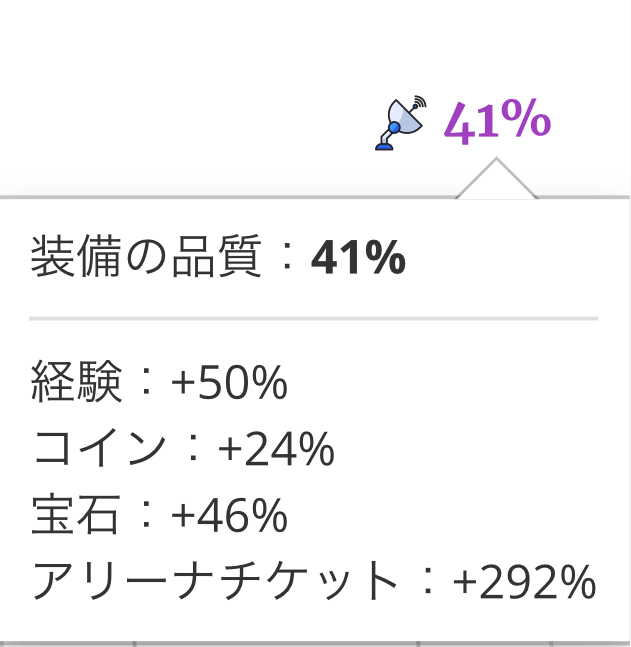Click the bold 41% in tooltip
This screenshot has width=631, height=647.
358,257
